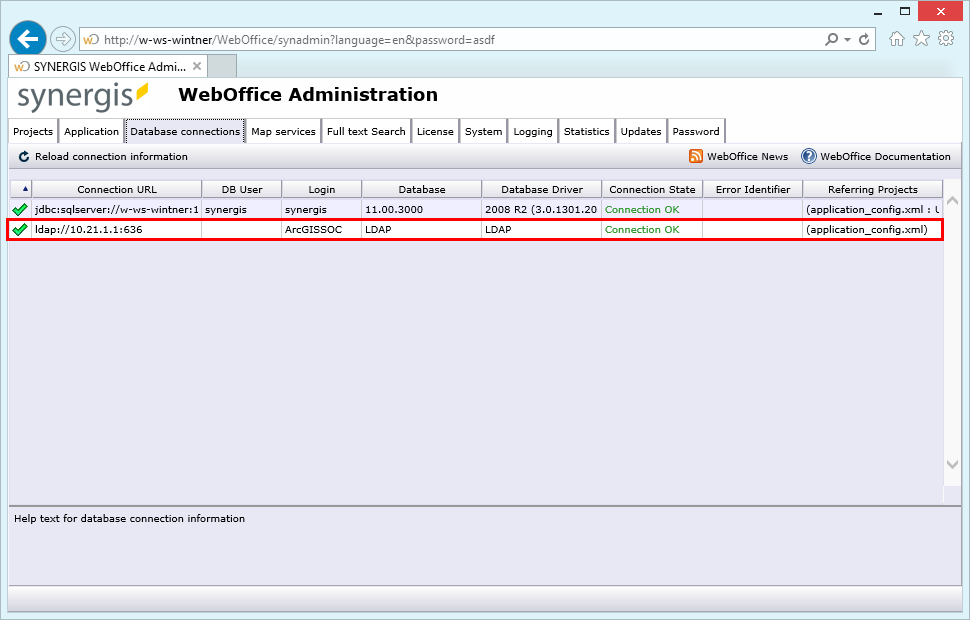
Task: Click the green checkmark on the ldap connection row
Action: coord(20,229)
